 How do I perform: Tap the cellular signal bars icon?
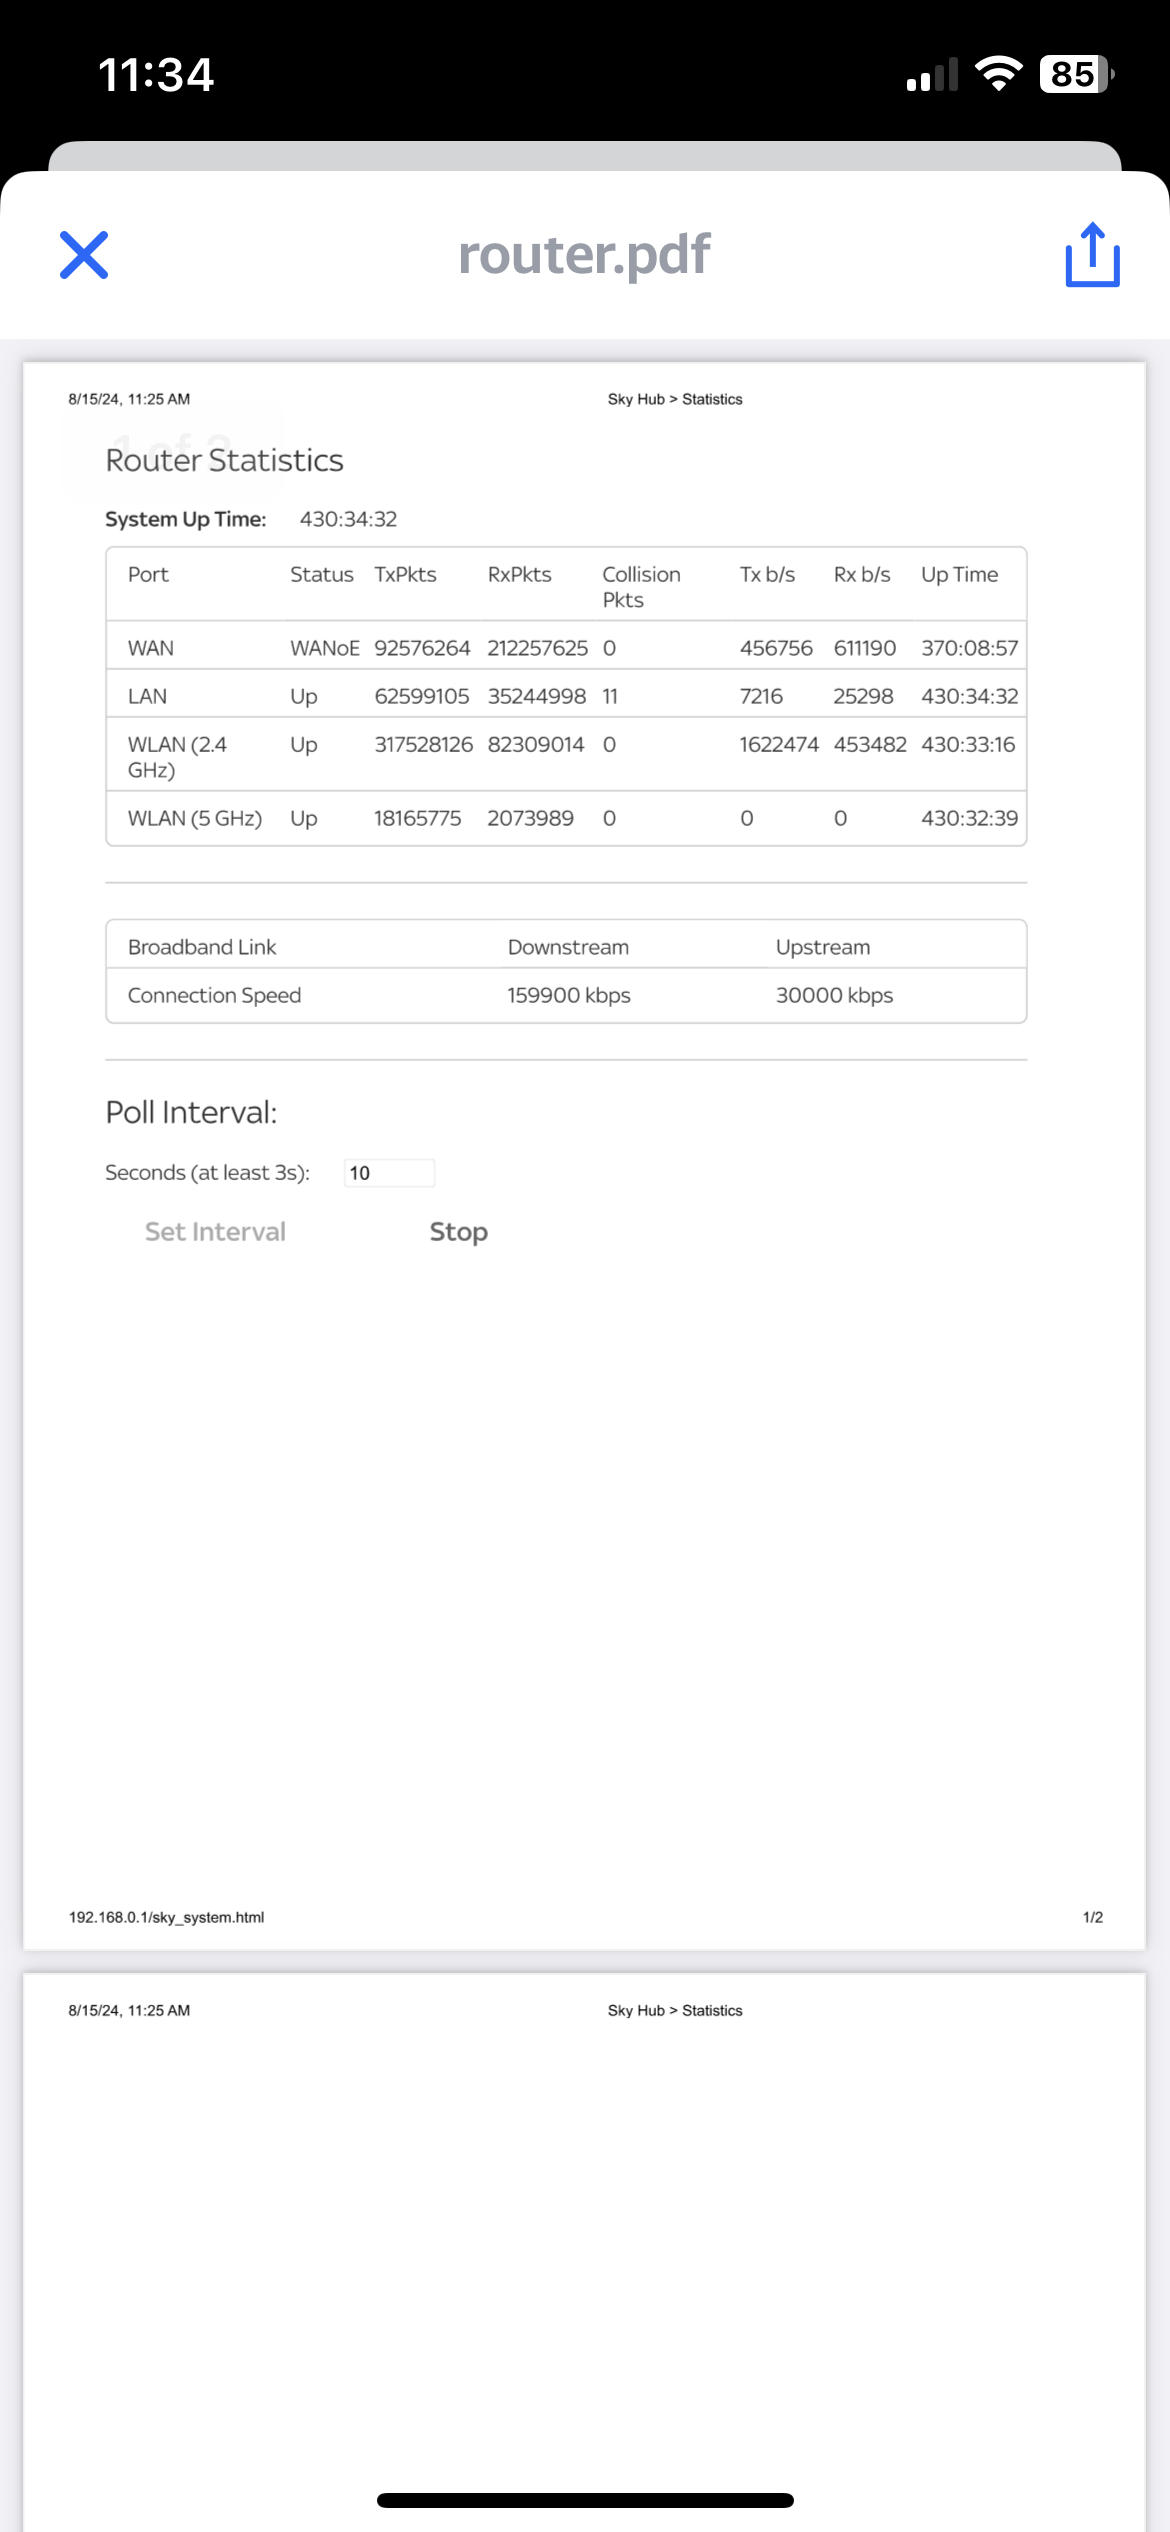932,75
